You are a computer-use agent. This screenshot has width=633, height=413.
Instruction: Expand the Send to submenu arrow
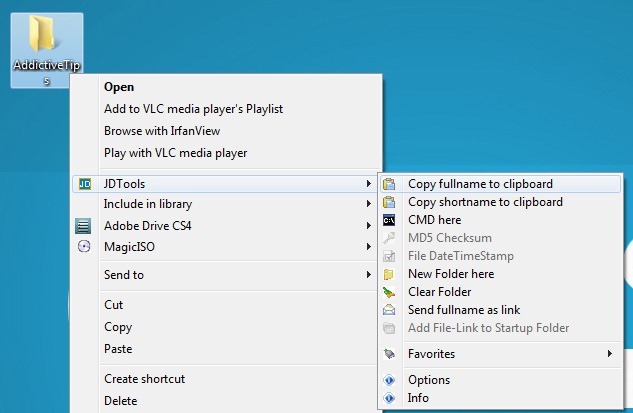(x=368, y=275)
